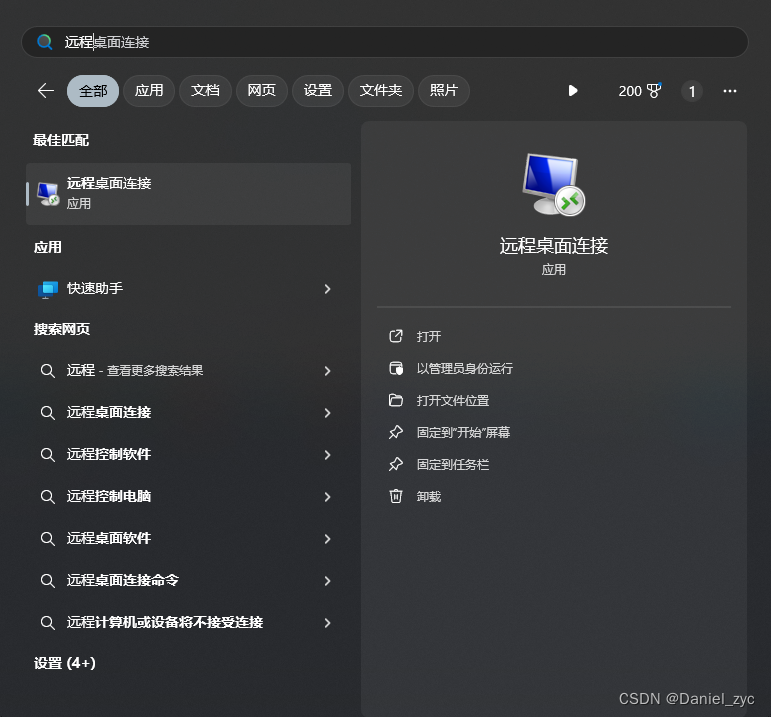Screen dimensions: 771x717
Task: Switch to the 应用 filter tab
Action: click(x=149, y=91)
